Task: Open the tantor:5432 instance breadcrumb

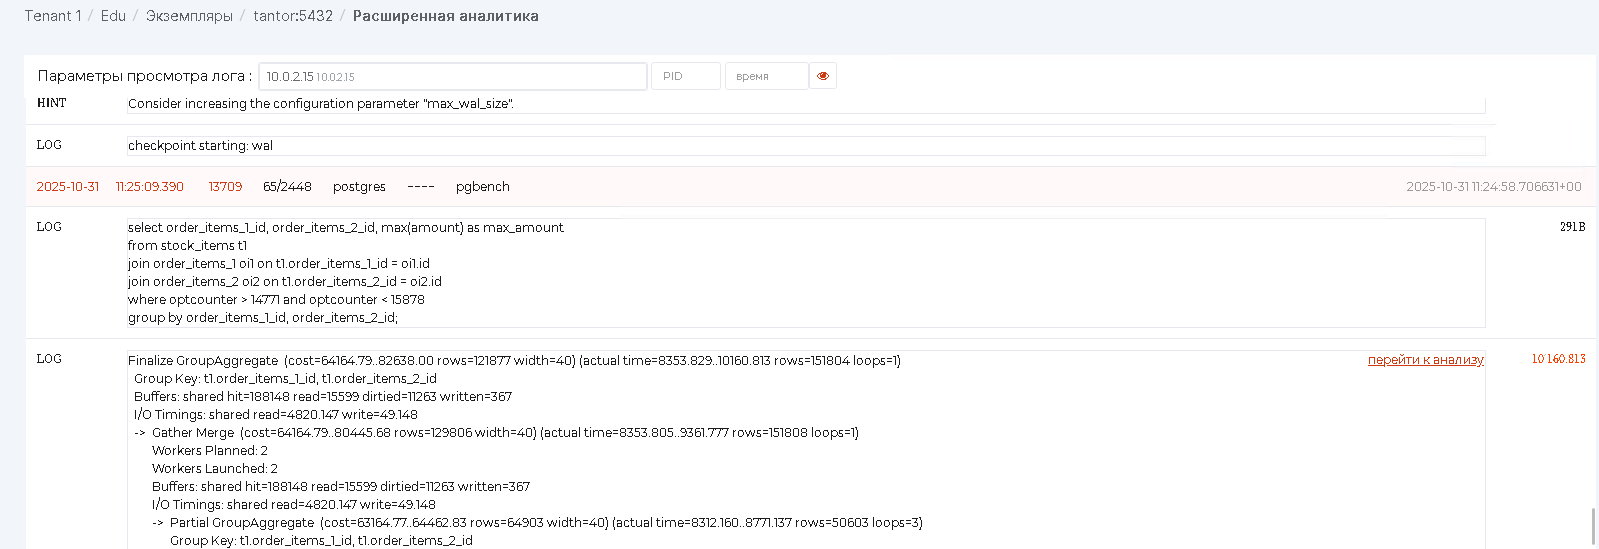Action: 293,16
